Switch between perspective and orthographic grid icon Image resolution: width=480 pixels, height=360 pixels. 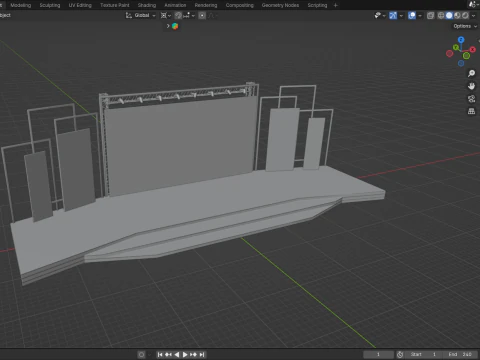(471, 111)
